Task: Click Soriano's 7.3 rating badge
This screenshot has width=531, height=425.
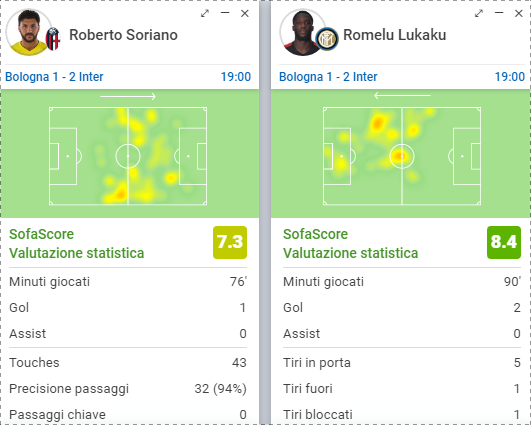Action: pyautogui.click(x=230, y=242)
